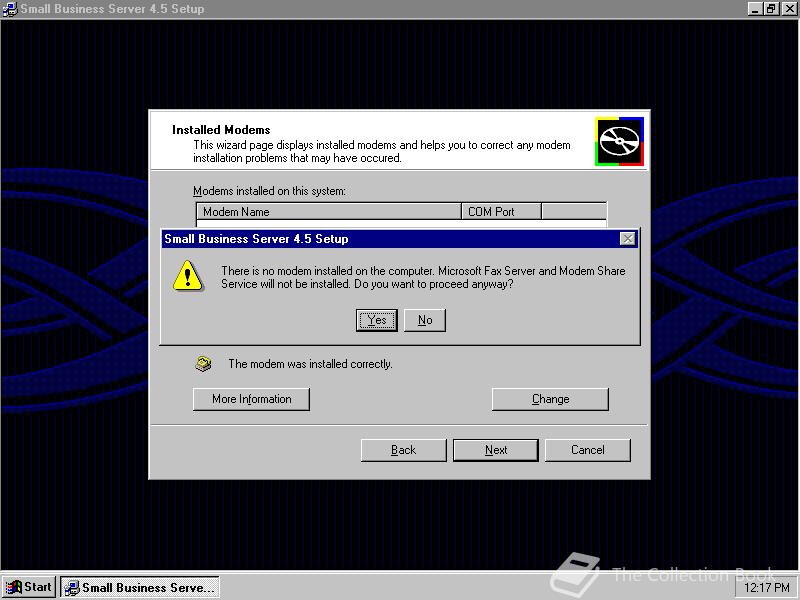Click the COM Port column header
Image resolution: width=800 pixels, height=600 pixels.
(501, 211)
